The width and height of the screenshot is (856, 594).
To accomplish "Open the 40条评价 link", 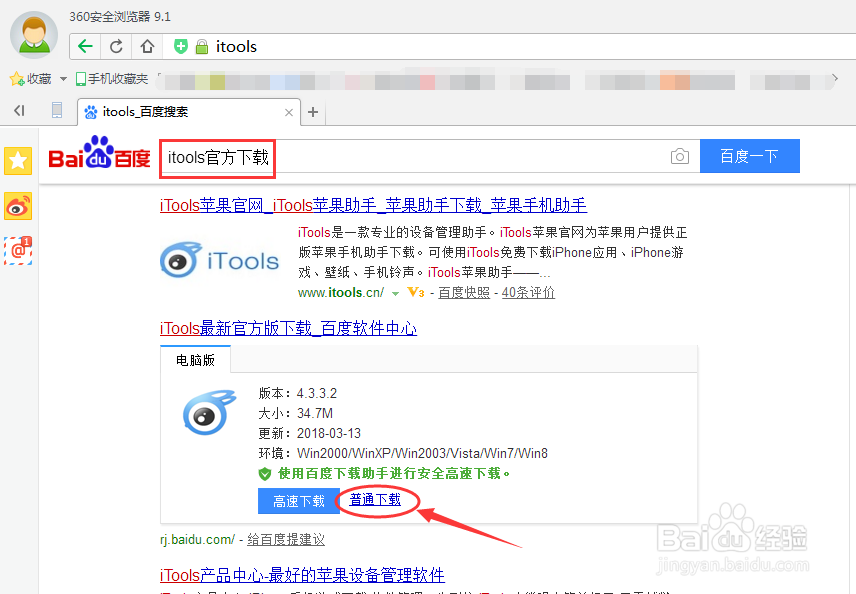I will (x=528, y=293).
